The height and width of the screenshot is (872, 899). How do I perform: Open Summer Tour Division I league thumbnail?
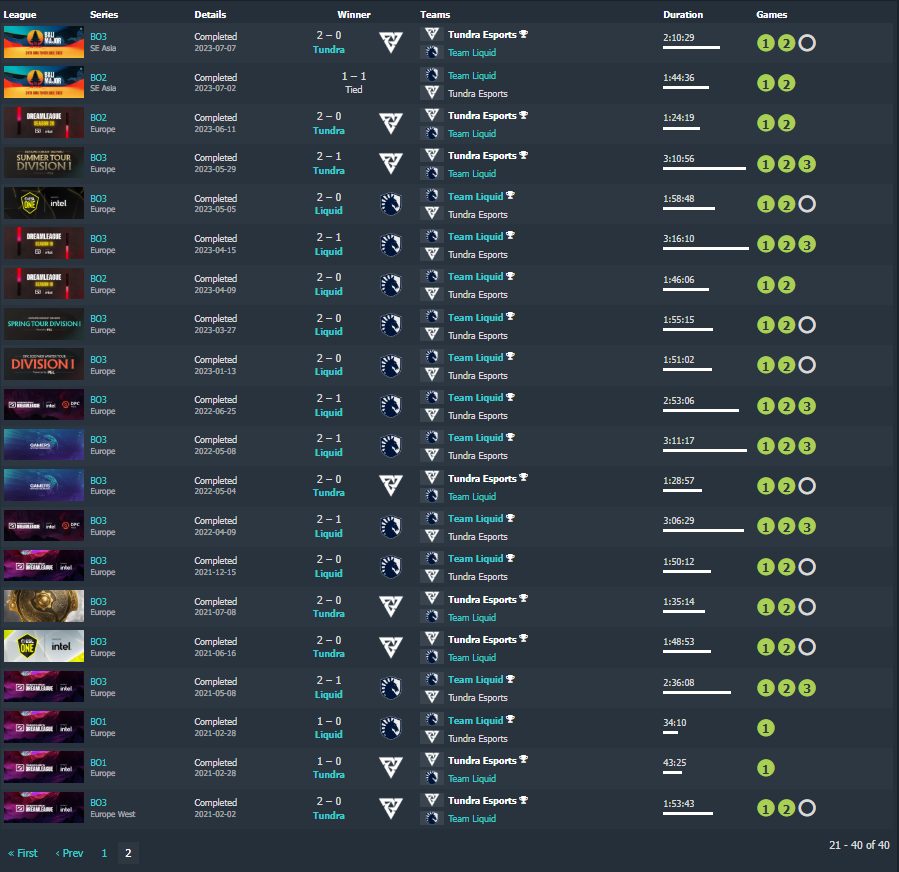43,163
